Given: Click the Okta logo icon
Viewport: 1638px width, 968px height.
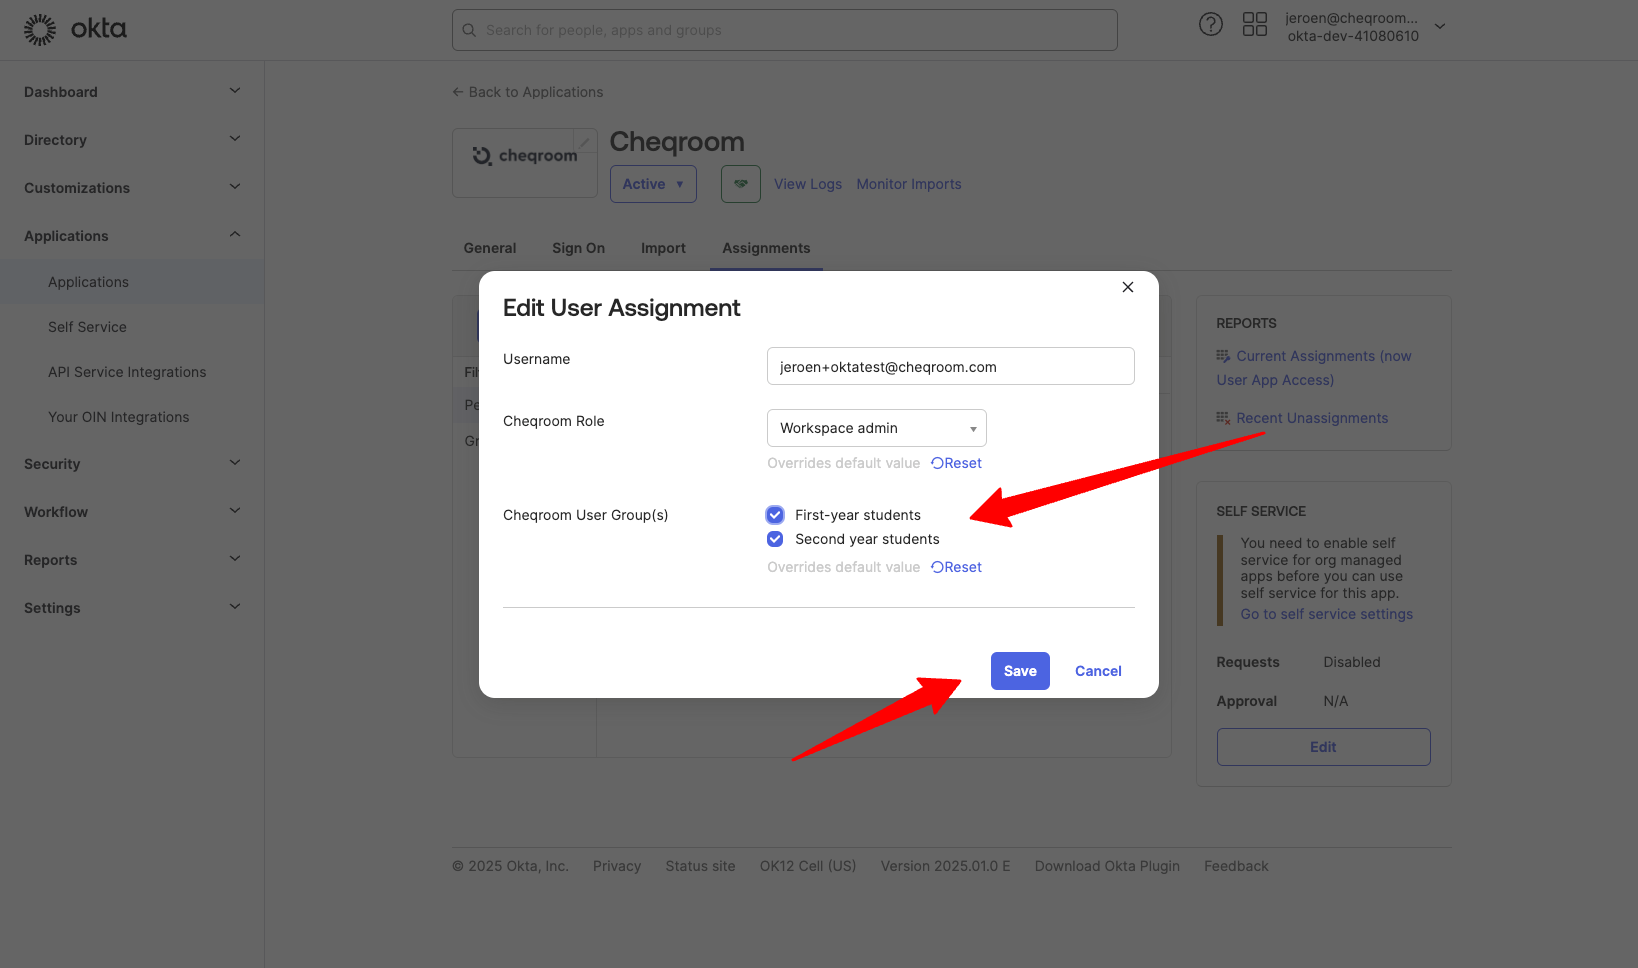Looking at the screenshot, I should point(40,30).
